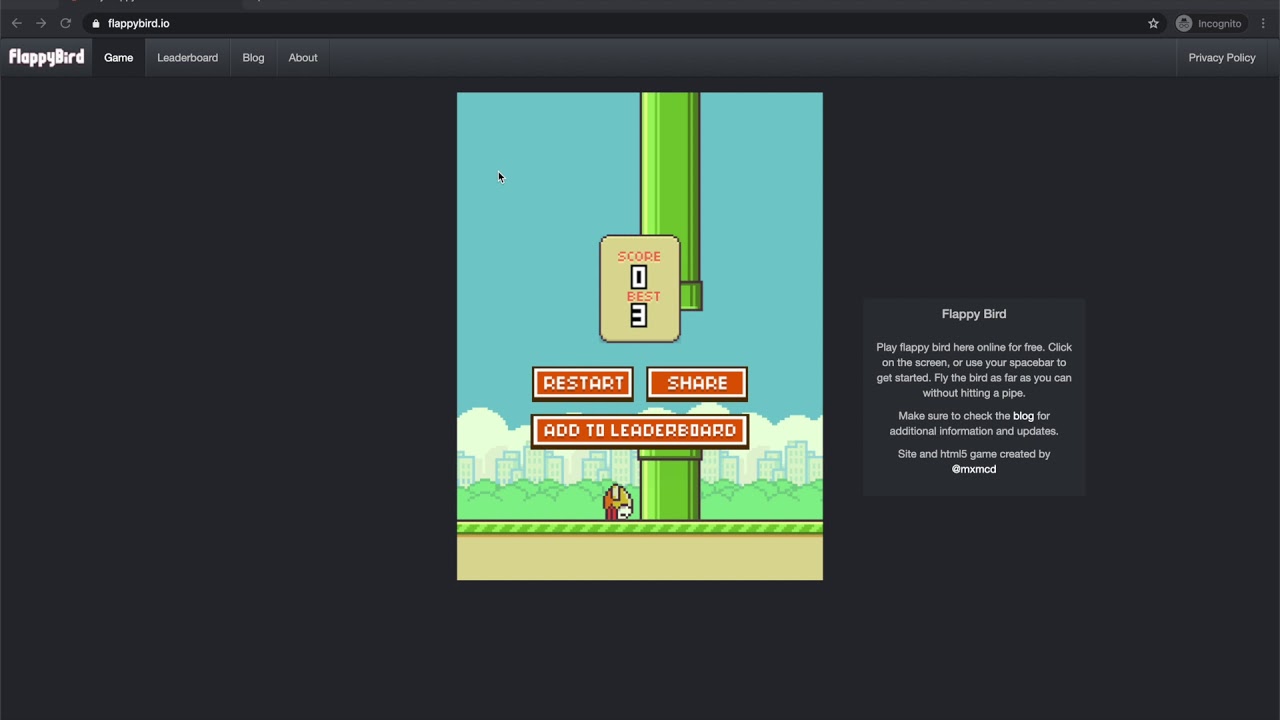Viewport: 1280px width, 720px height.
Task: Visit the Blog section
Action: (x=253, y=57)
